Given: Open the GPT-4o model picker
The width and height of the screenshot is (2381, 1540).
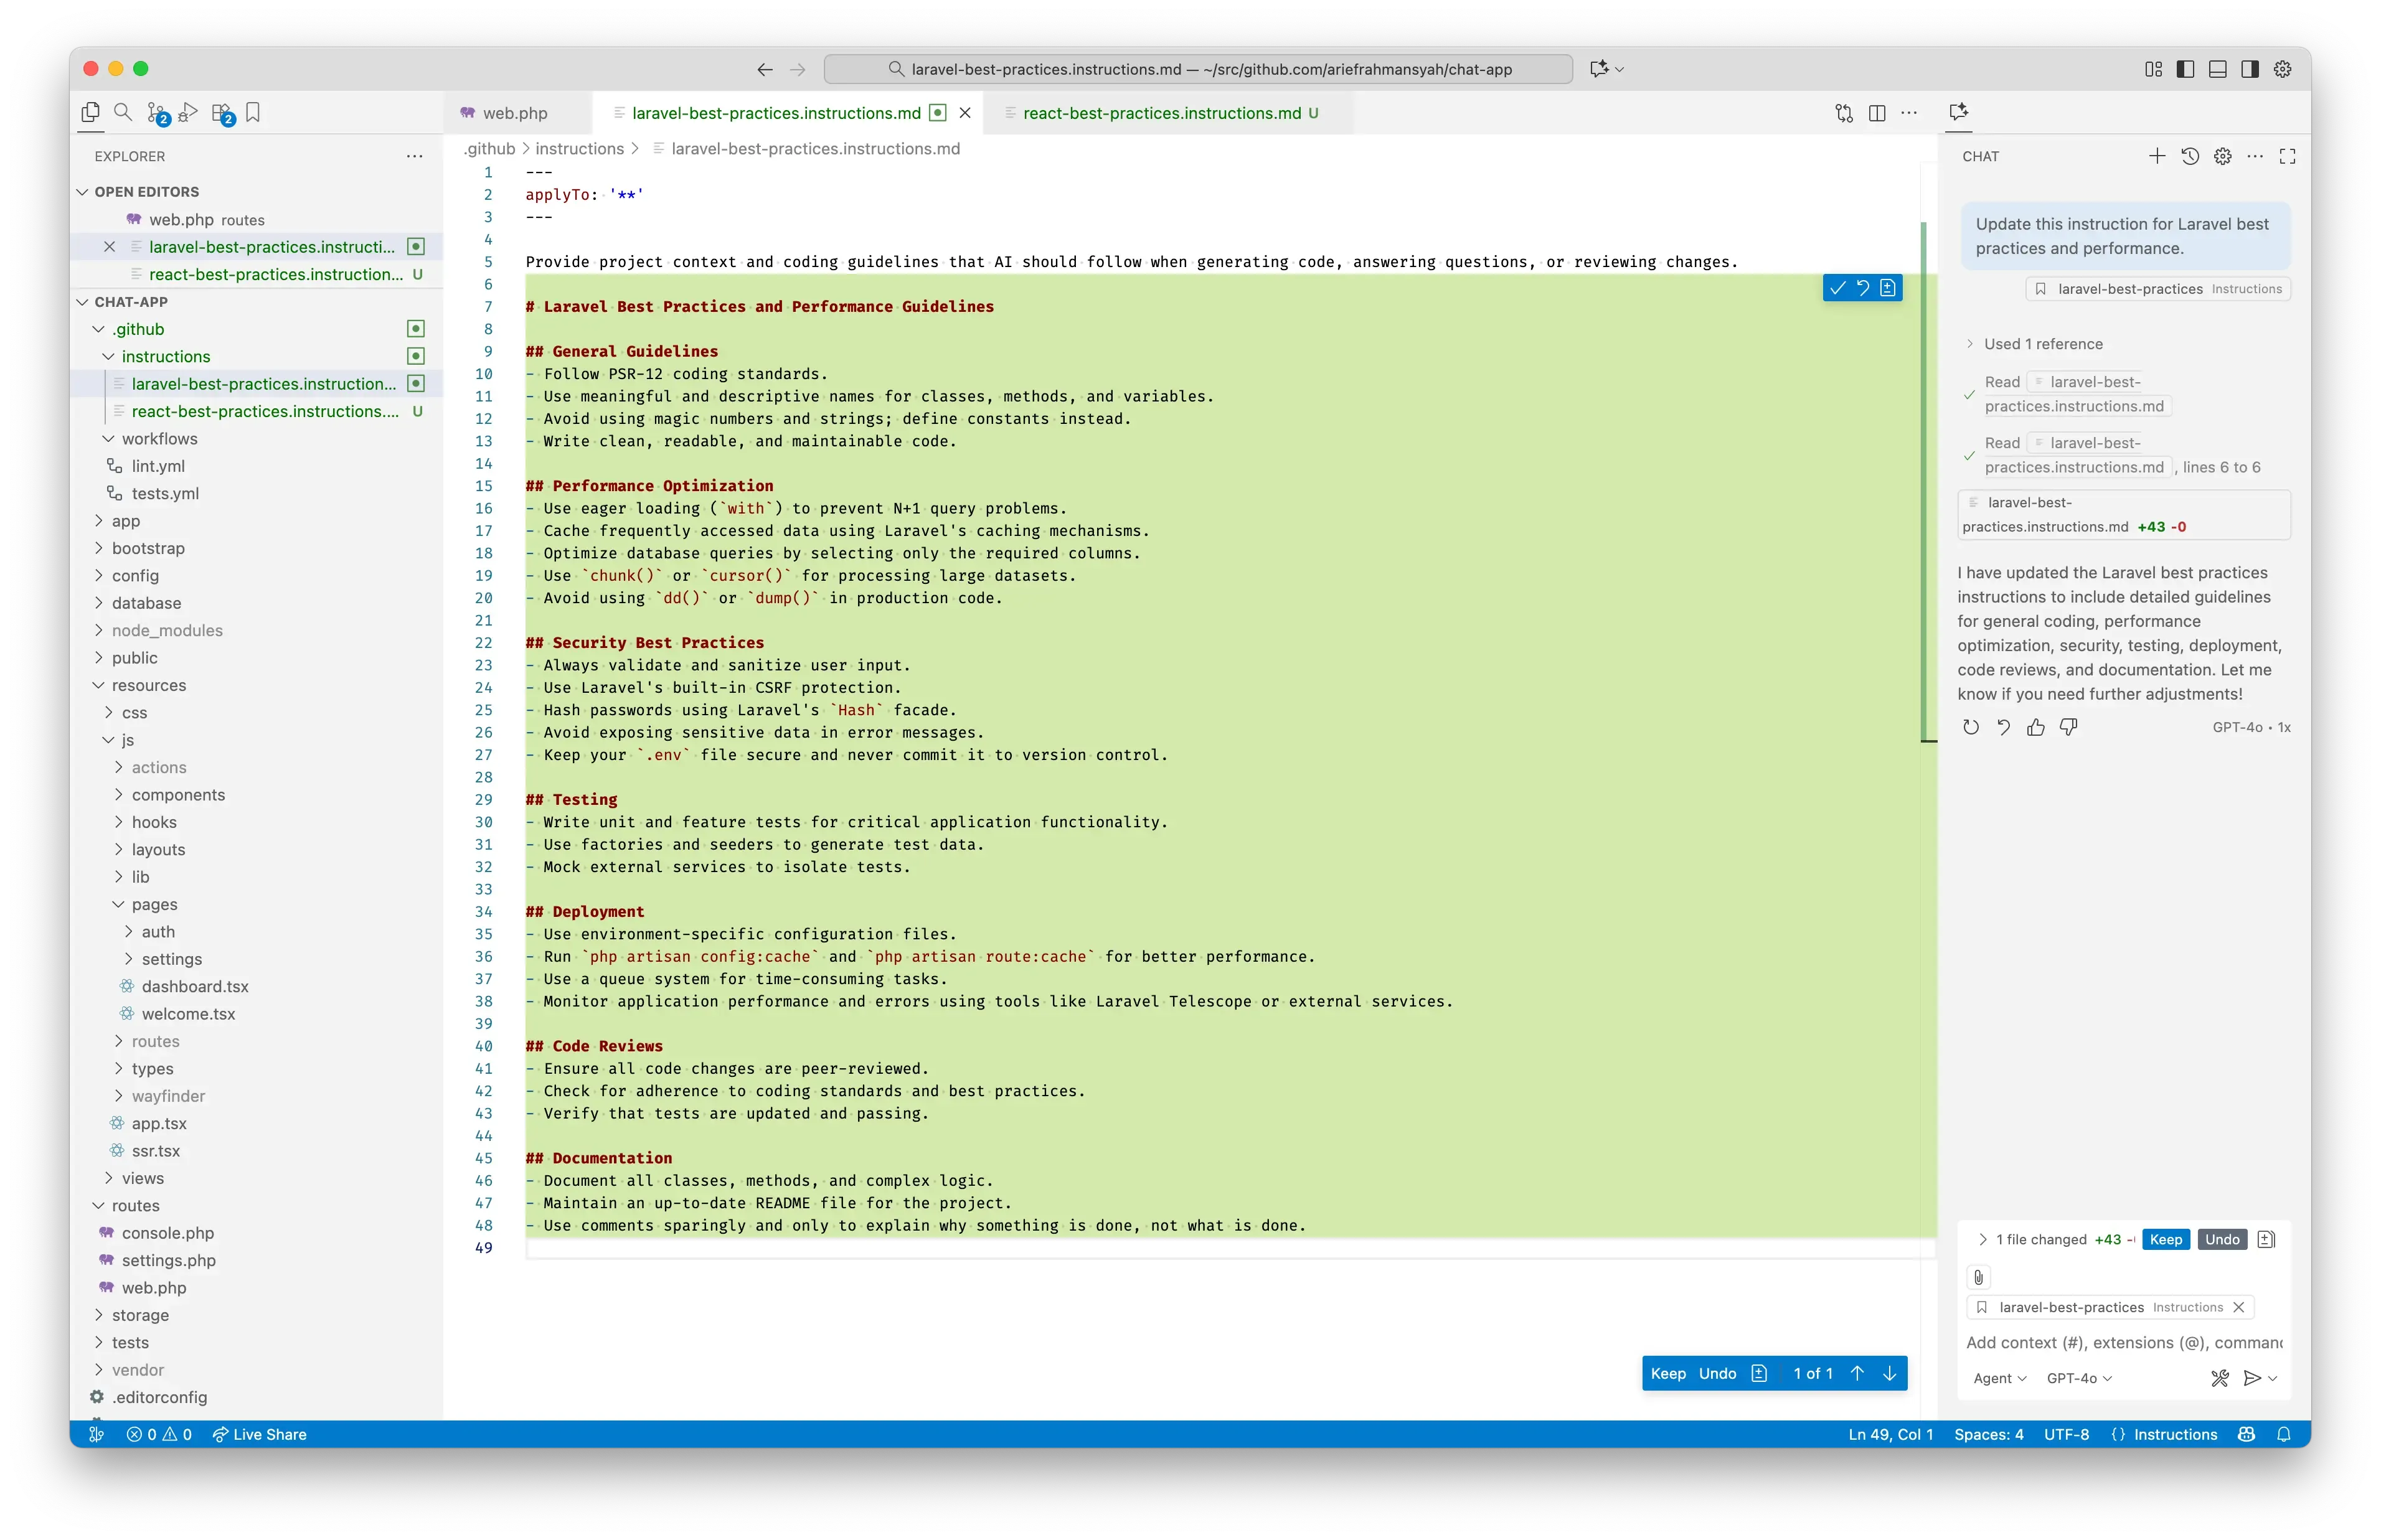Looking at the screenshot, I should (x=2079, y=1378).
